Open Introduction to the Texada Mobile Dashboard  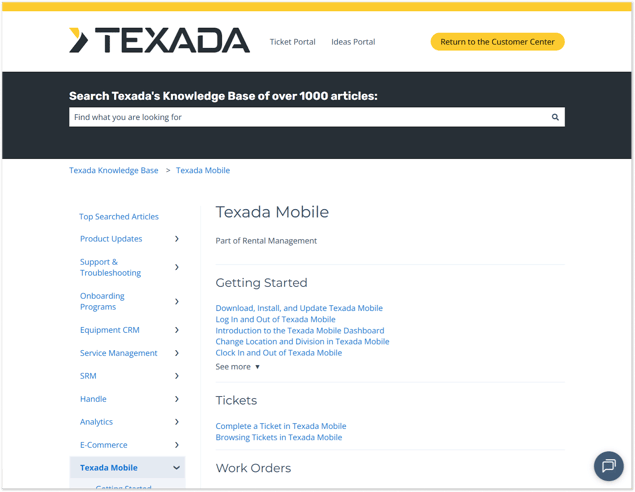(300, 330)
